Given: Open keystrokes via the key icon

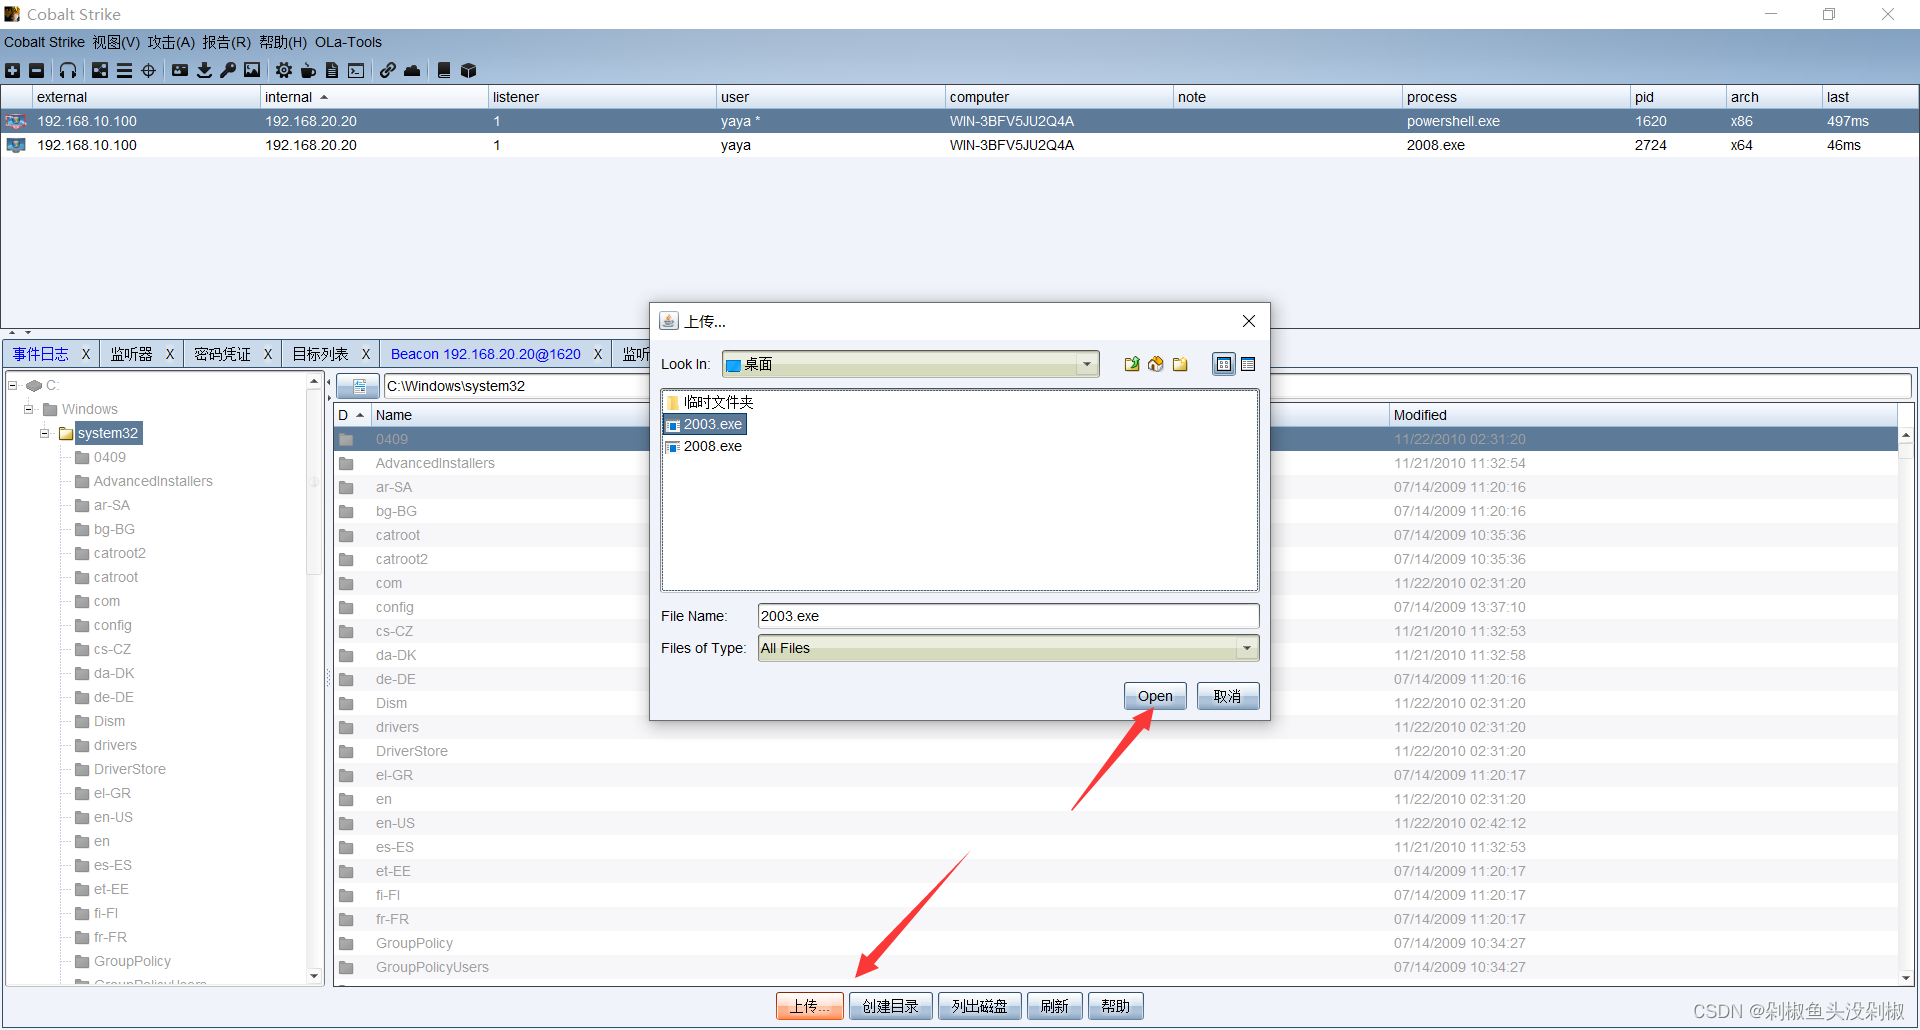Looking at the screenshot, I should pos(228,70).
